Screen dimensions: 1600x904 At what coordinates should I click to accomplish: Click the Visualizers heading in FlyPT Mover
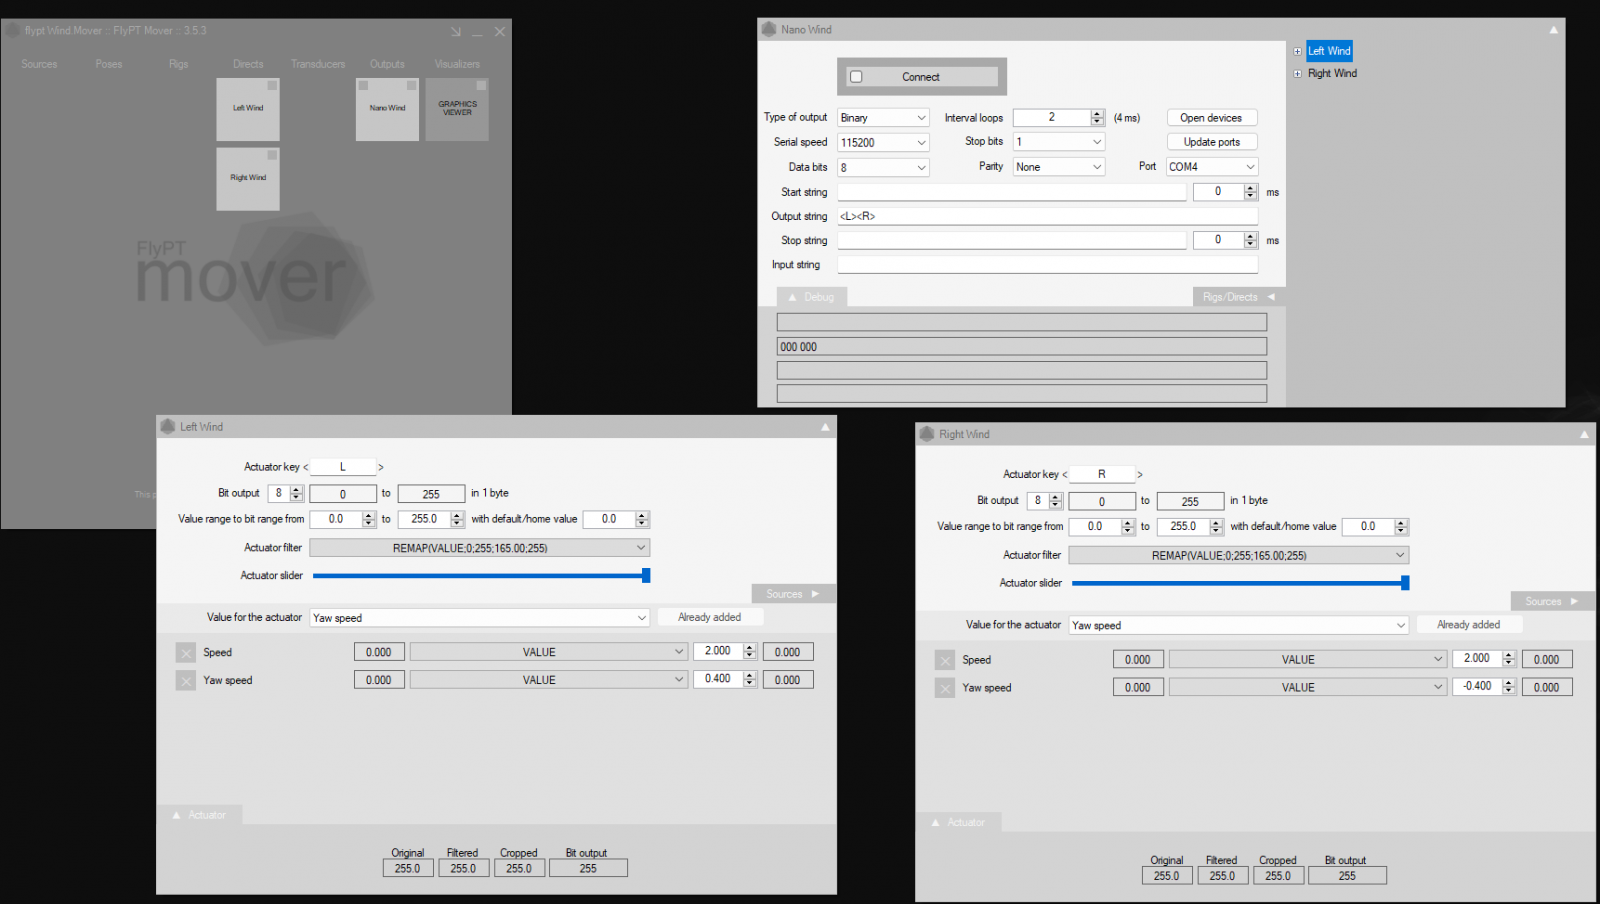[x=457, y=65]
